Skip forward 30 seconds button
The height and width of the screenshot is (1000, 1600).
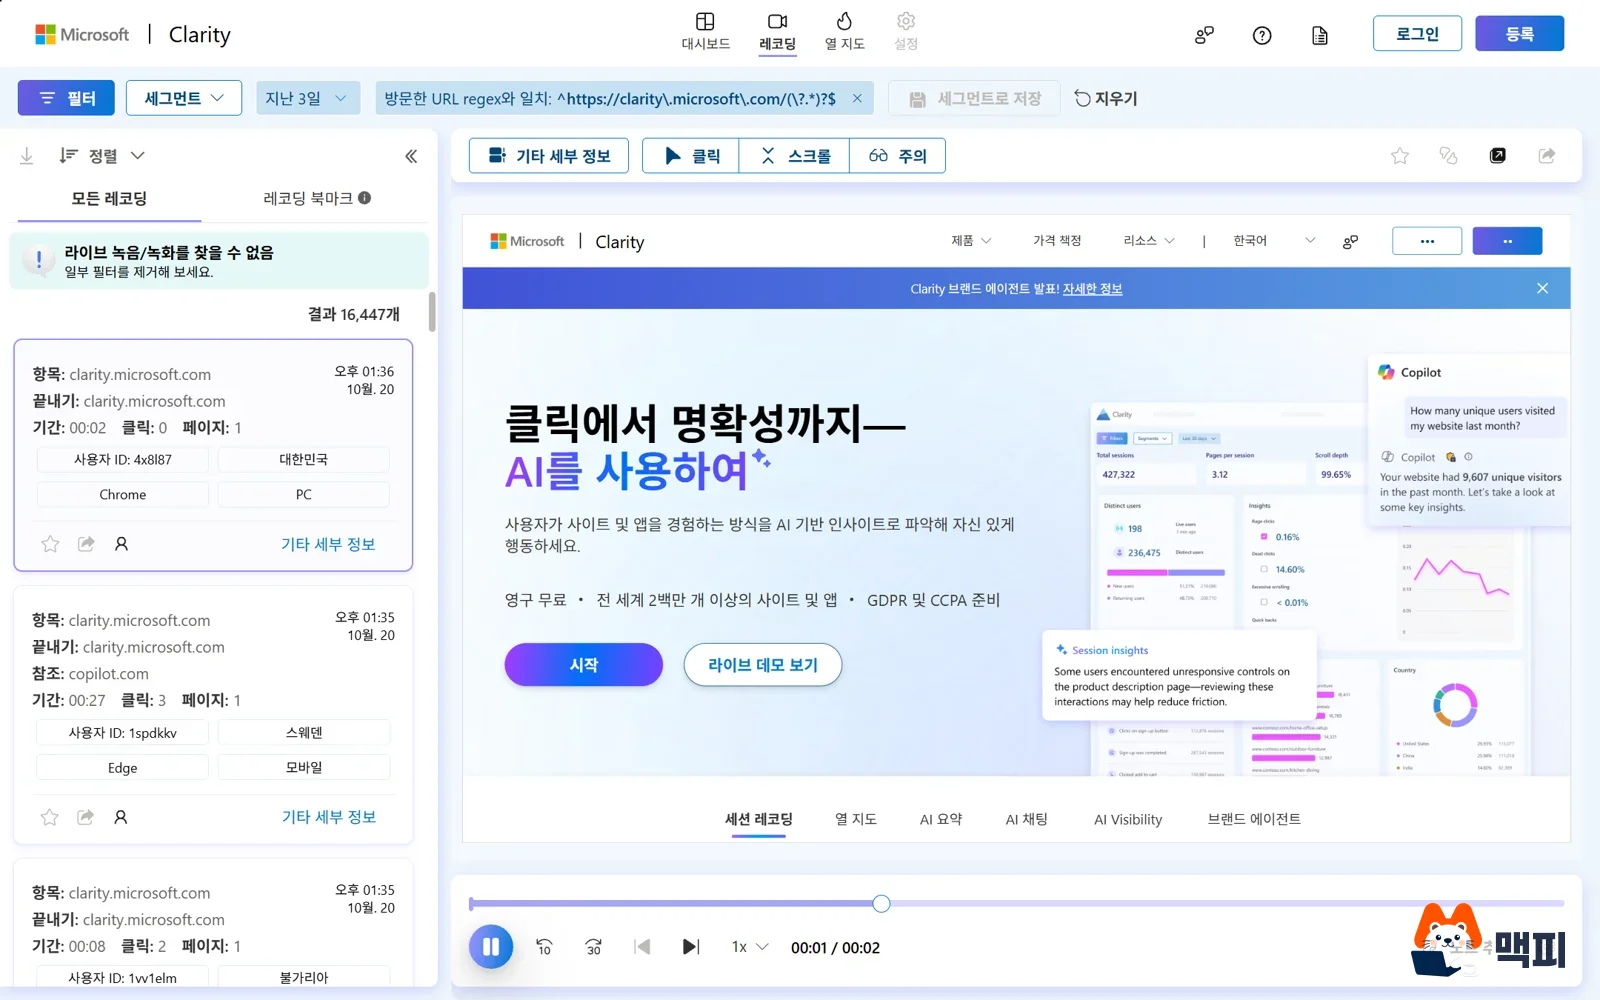click(x=593, y=947)
